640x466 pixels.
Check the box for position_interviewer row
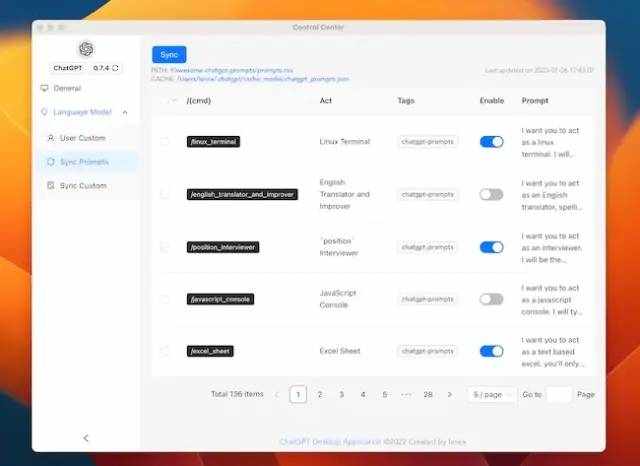[164, 247]
